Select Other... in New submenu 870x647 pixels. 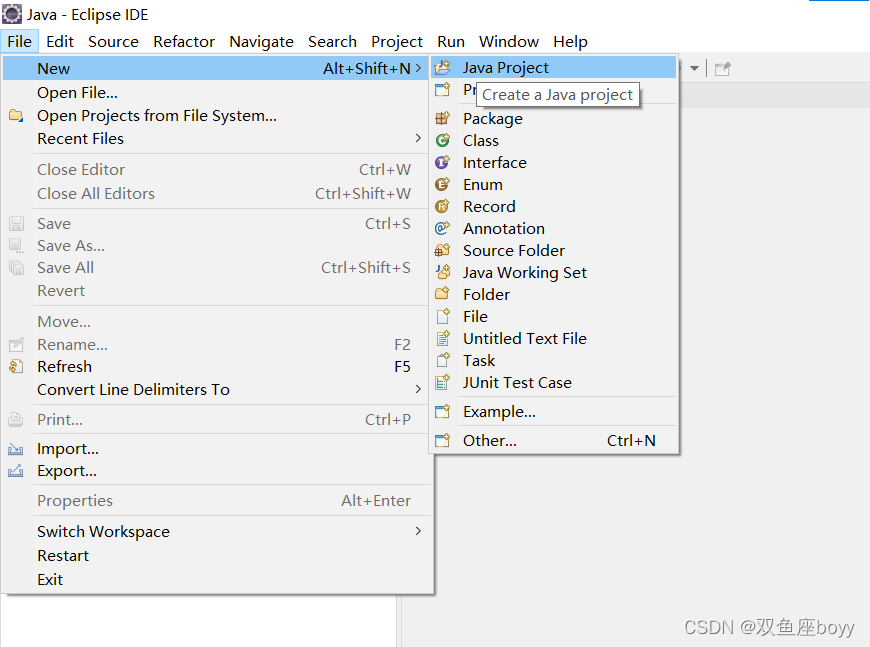pos(554,441)
